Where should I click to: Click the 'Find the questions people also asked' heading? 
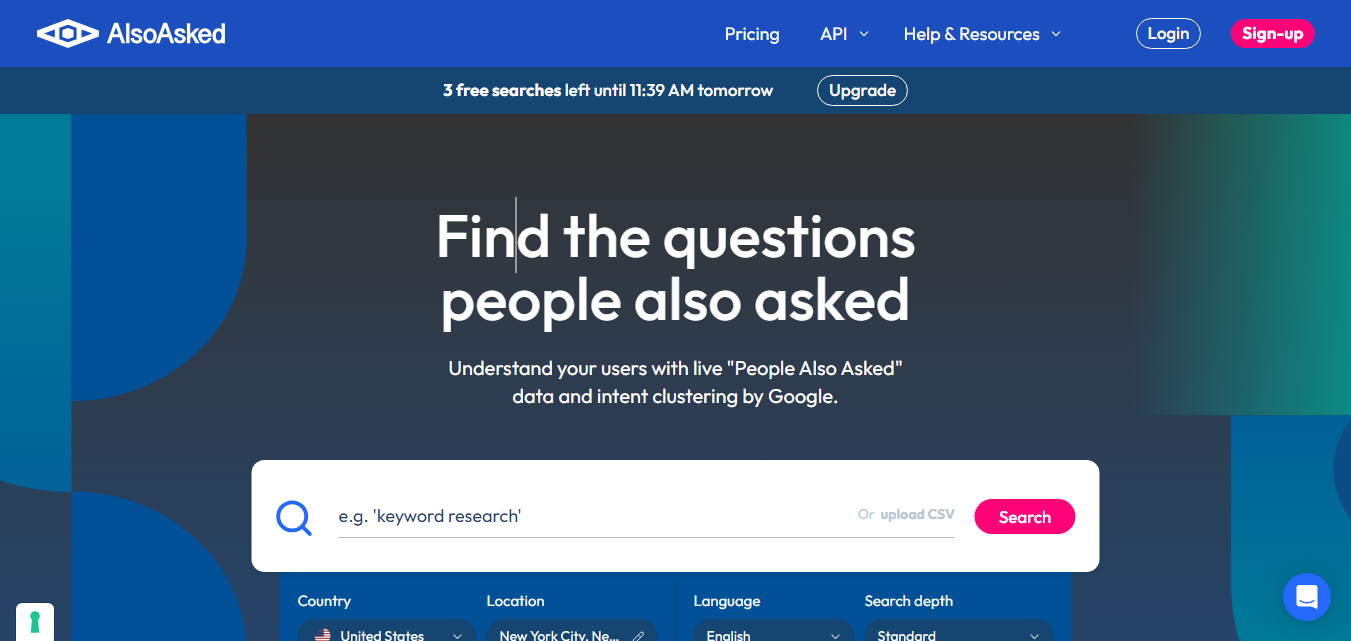(x=675, y=268)
